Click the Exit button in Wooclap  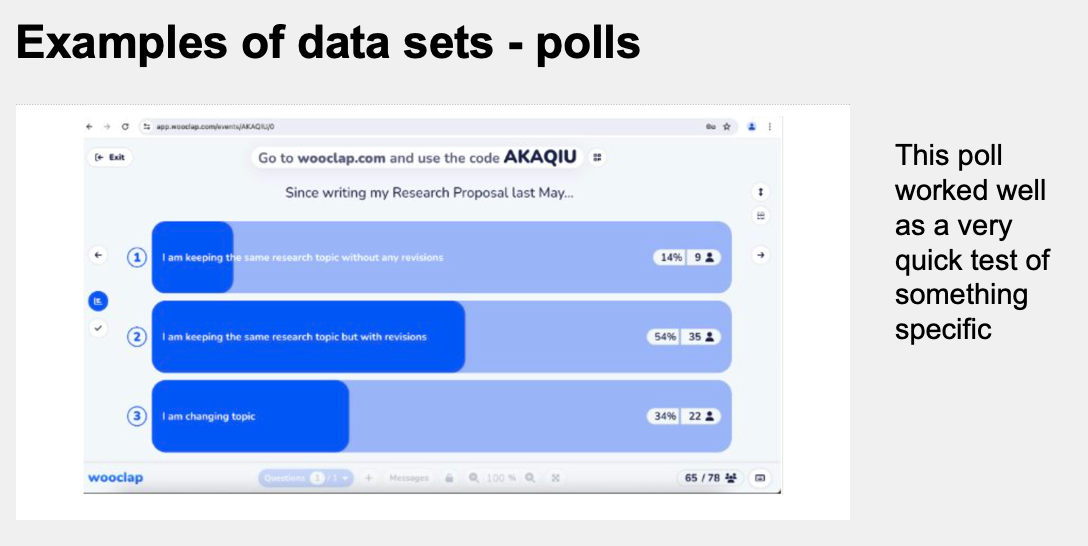pos(111,157)
